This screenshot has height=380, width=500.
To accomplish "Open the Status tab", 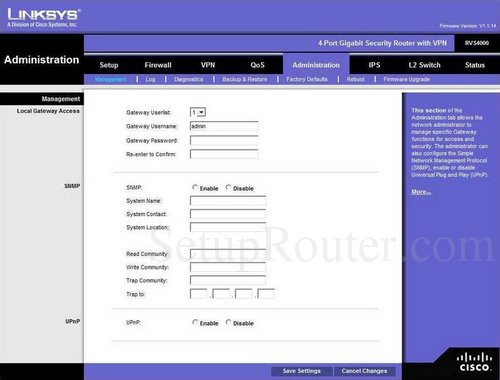I will (475, 65).
